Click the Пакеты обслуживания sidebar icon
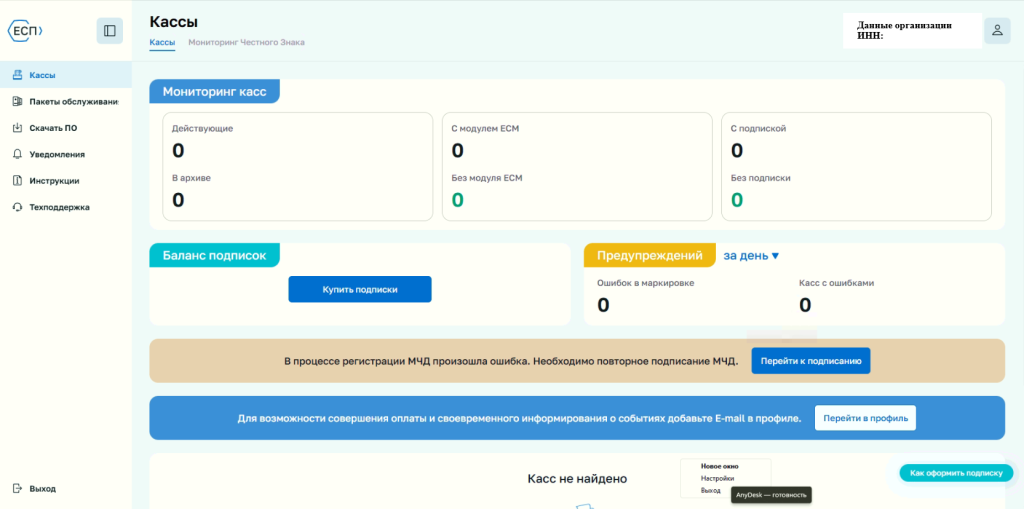 click(18, 101)
